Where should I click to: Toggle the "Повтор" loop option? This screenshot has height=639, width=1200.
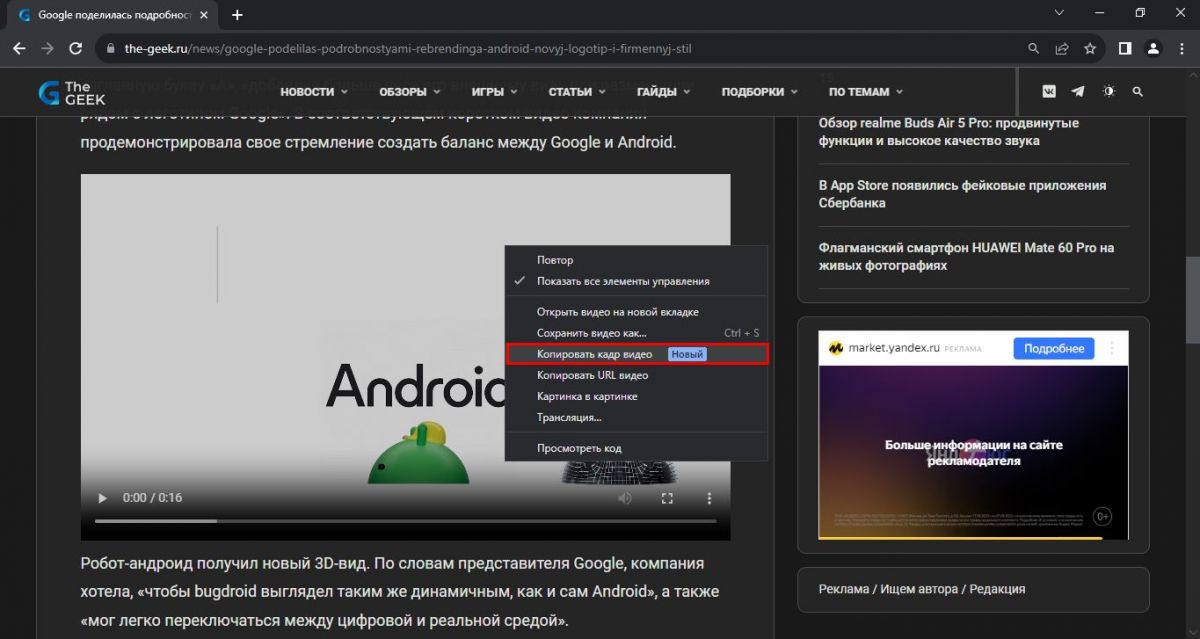(555, 260)
